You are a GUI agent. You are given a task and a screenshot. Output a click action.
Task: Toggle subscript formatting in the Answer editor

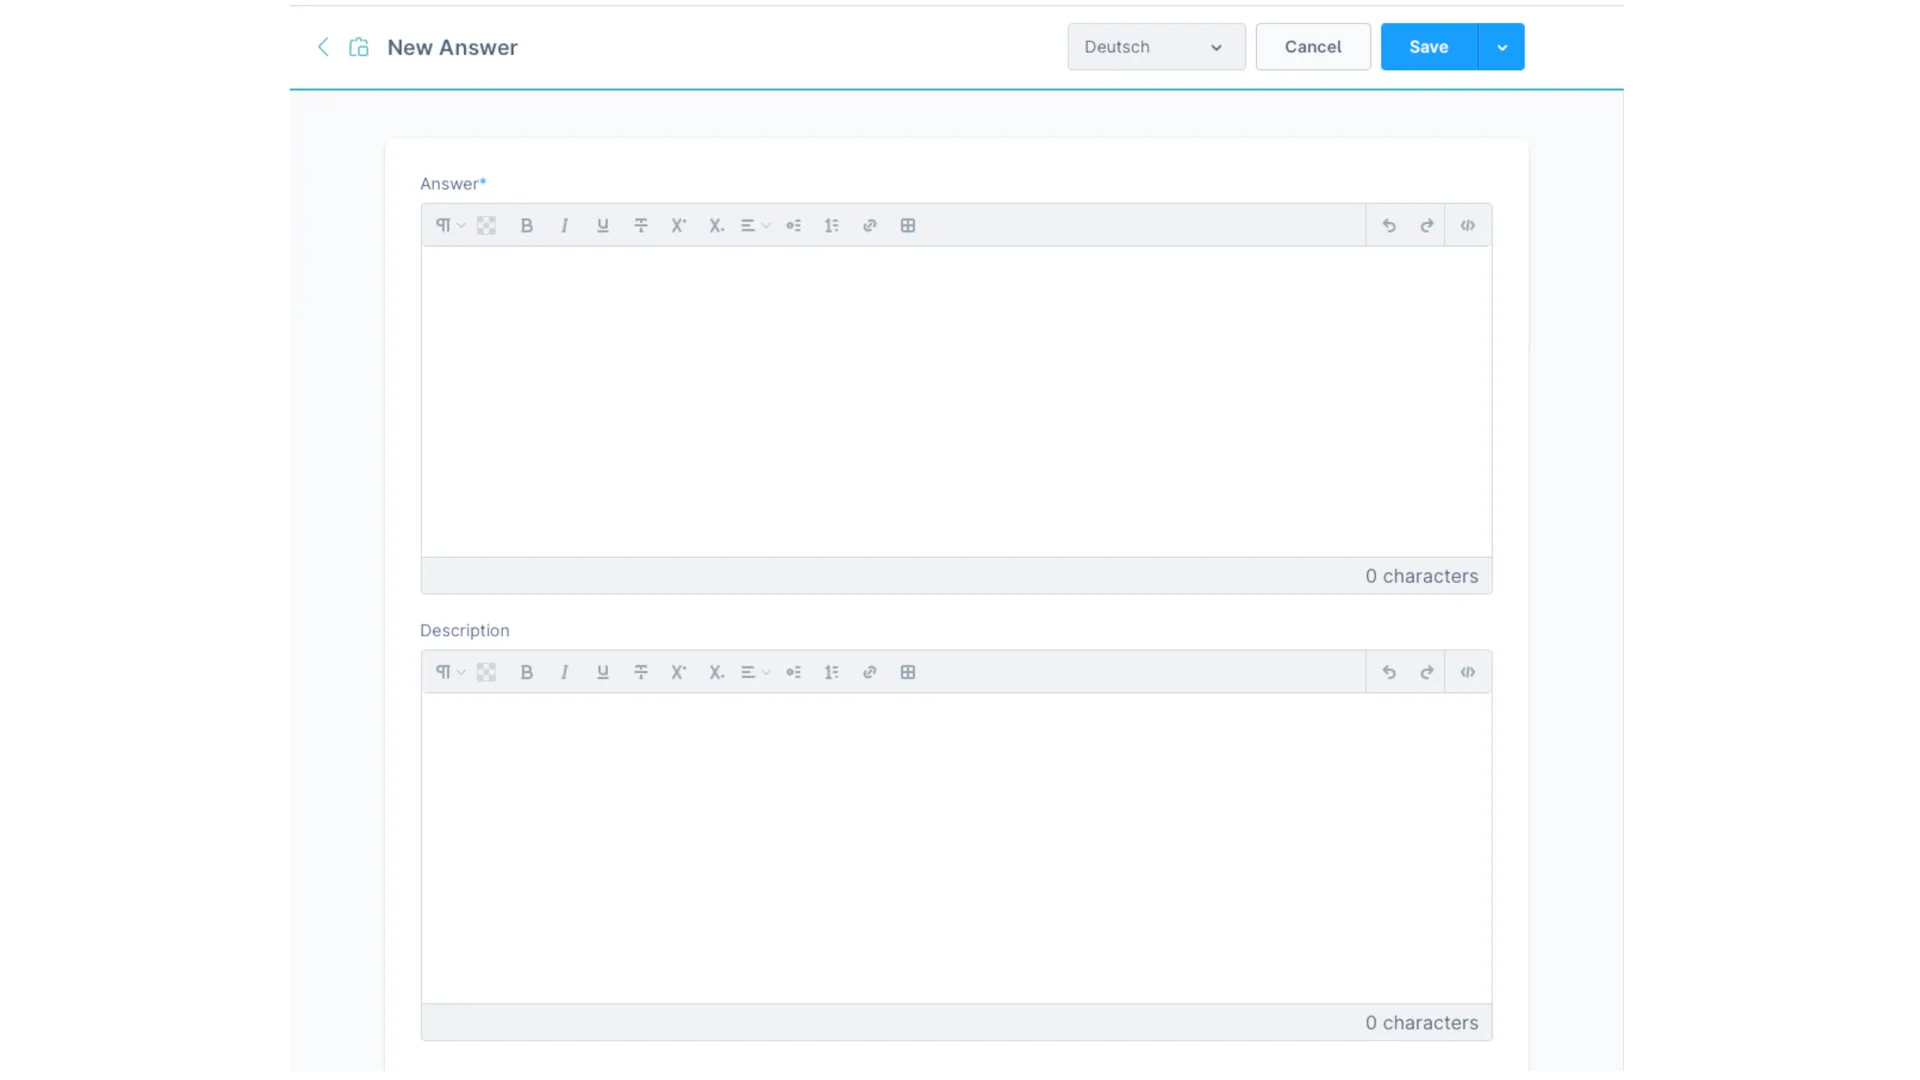(x=716, y=225)
